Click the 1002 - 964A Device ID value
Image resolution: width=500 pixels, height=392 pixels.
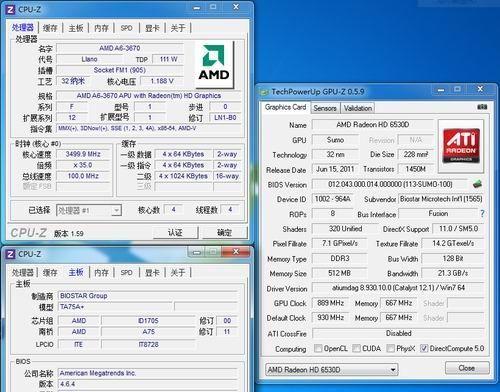point(332,199)
